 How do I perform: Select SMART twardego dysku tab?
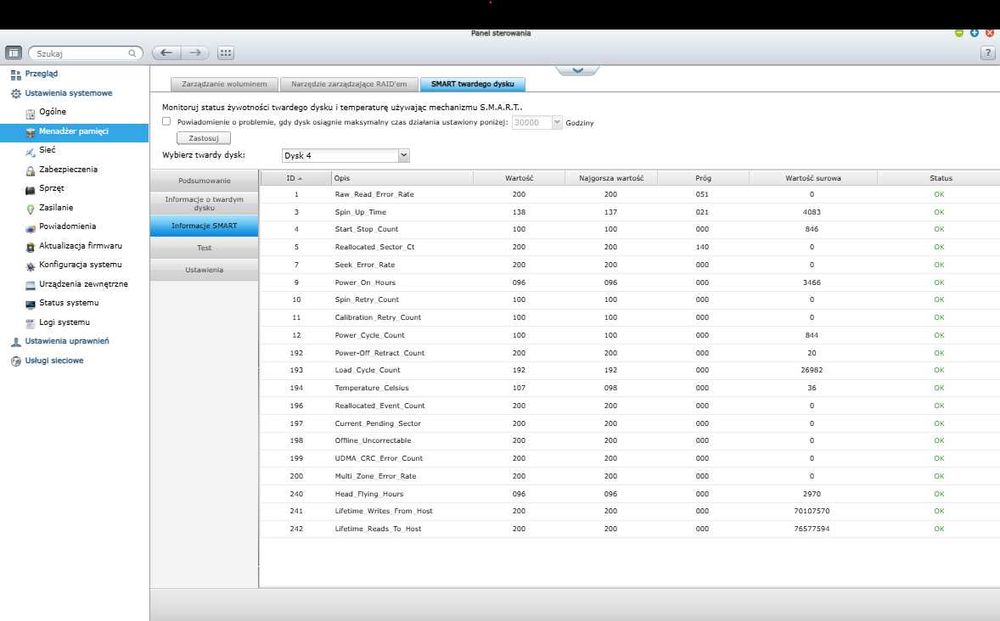(x=473, y=84)
